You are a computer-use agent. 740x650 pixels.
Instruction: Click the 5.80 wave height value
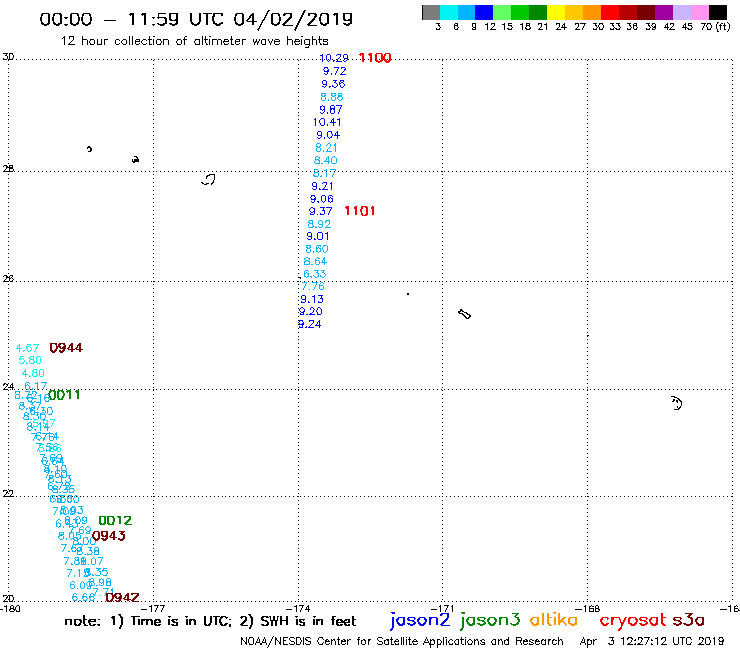click(30, 360)
